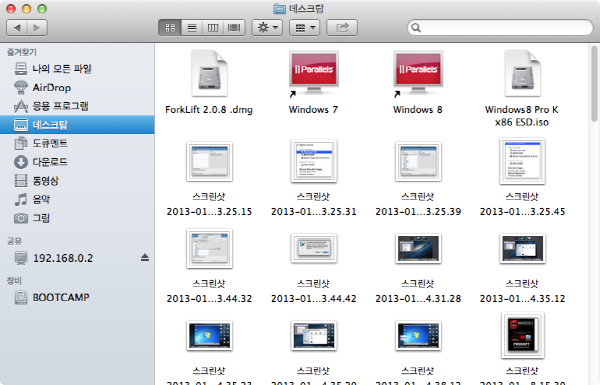Select screenshot thumbnail 2013-01...3.25.45
600x385 pixels.
[x=522, y=161]
